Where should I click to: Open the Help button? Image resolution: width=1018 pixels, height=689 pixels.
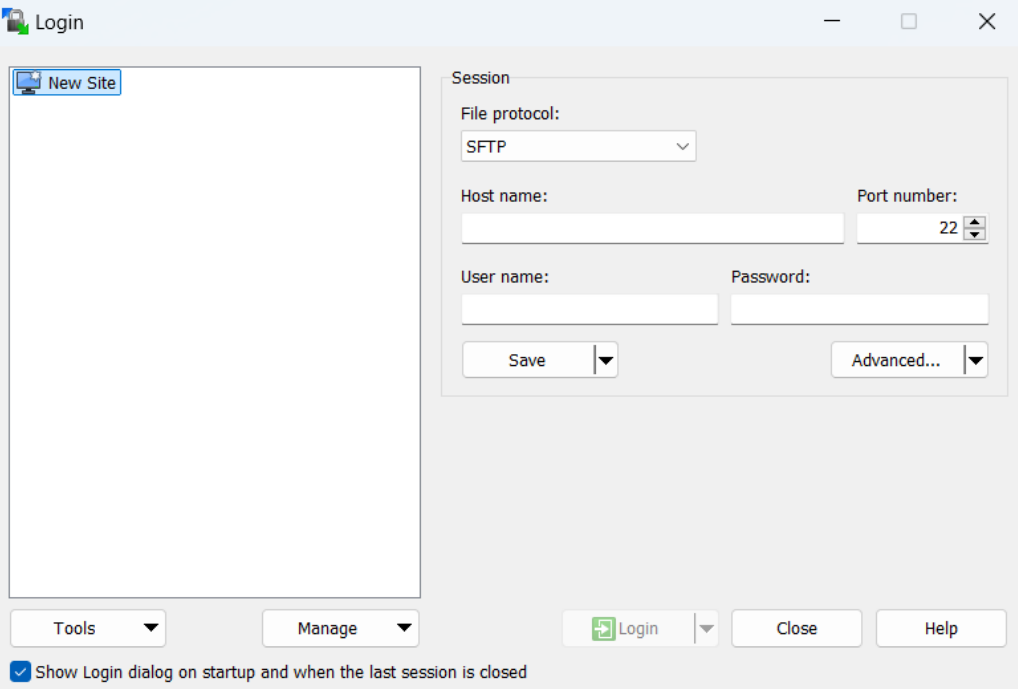(940, 629)
